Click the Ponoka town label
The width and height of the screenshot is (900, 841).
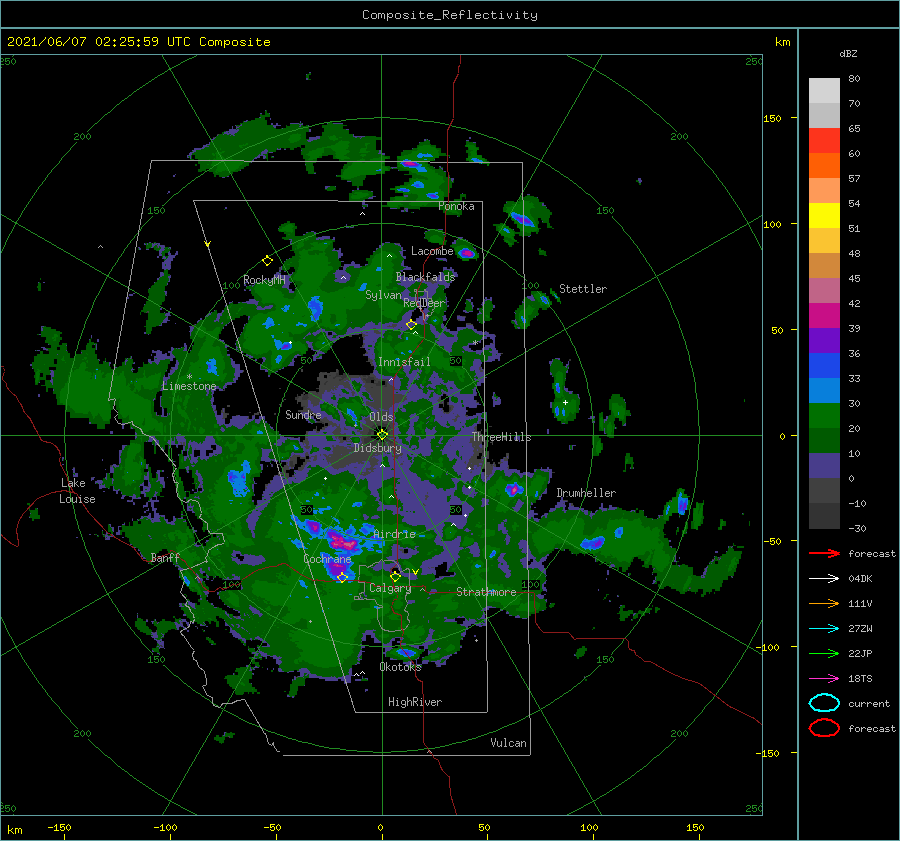456,206
